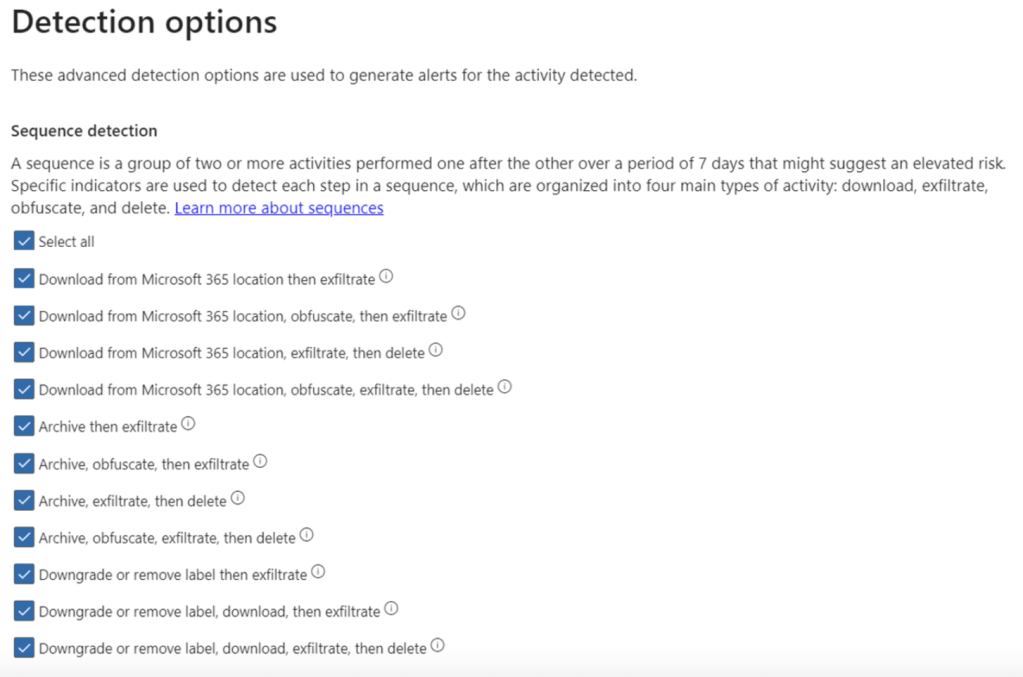
Task: Uncheck 'Downgrade or remove label then exfiltrate'
Action: pyautogui.click(x=24, y=573)
